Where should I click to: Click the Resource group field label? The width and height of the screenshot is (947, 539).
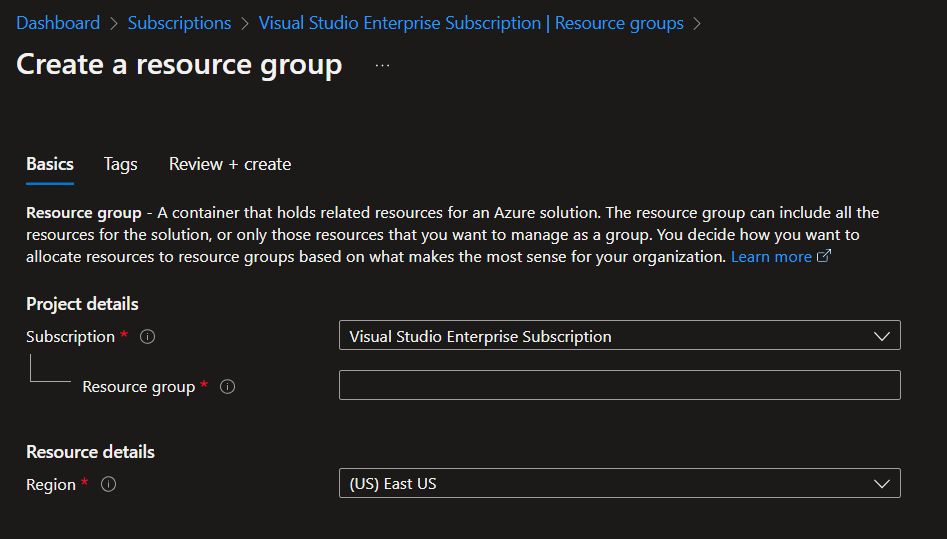pyautogui.click(x=138, y=387)
